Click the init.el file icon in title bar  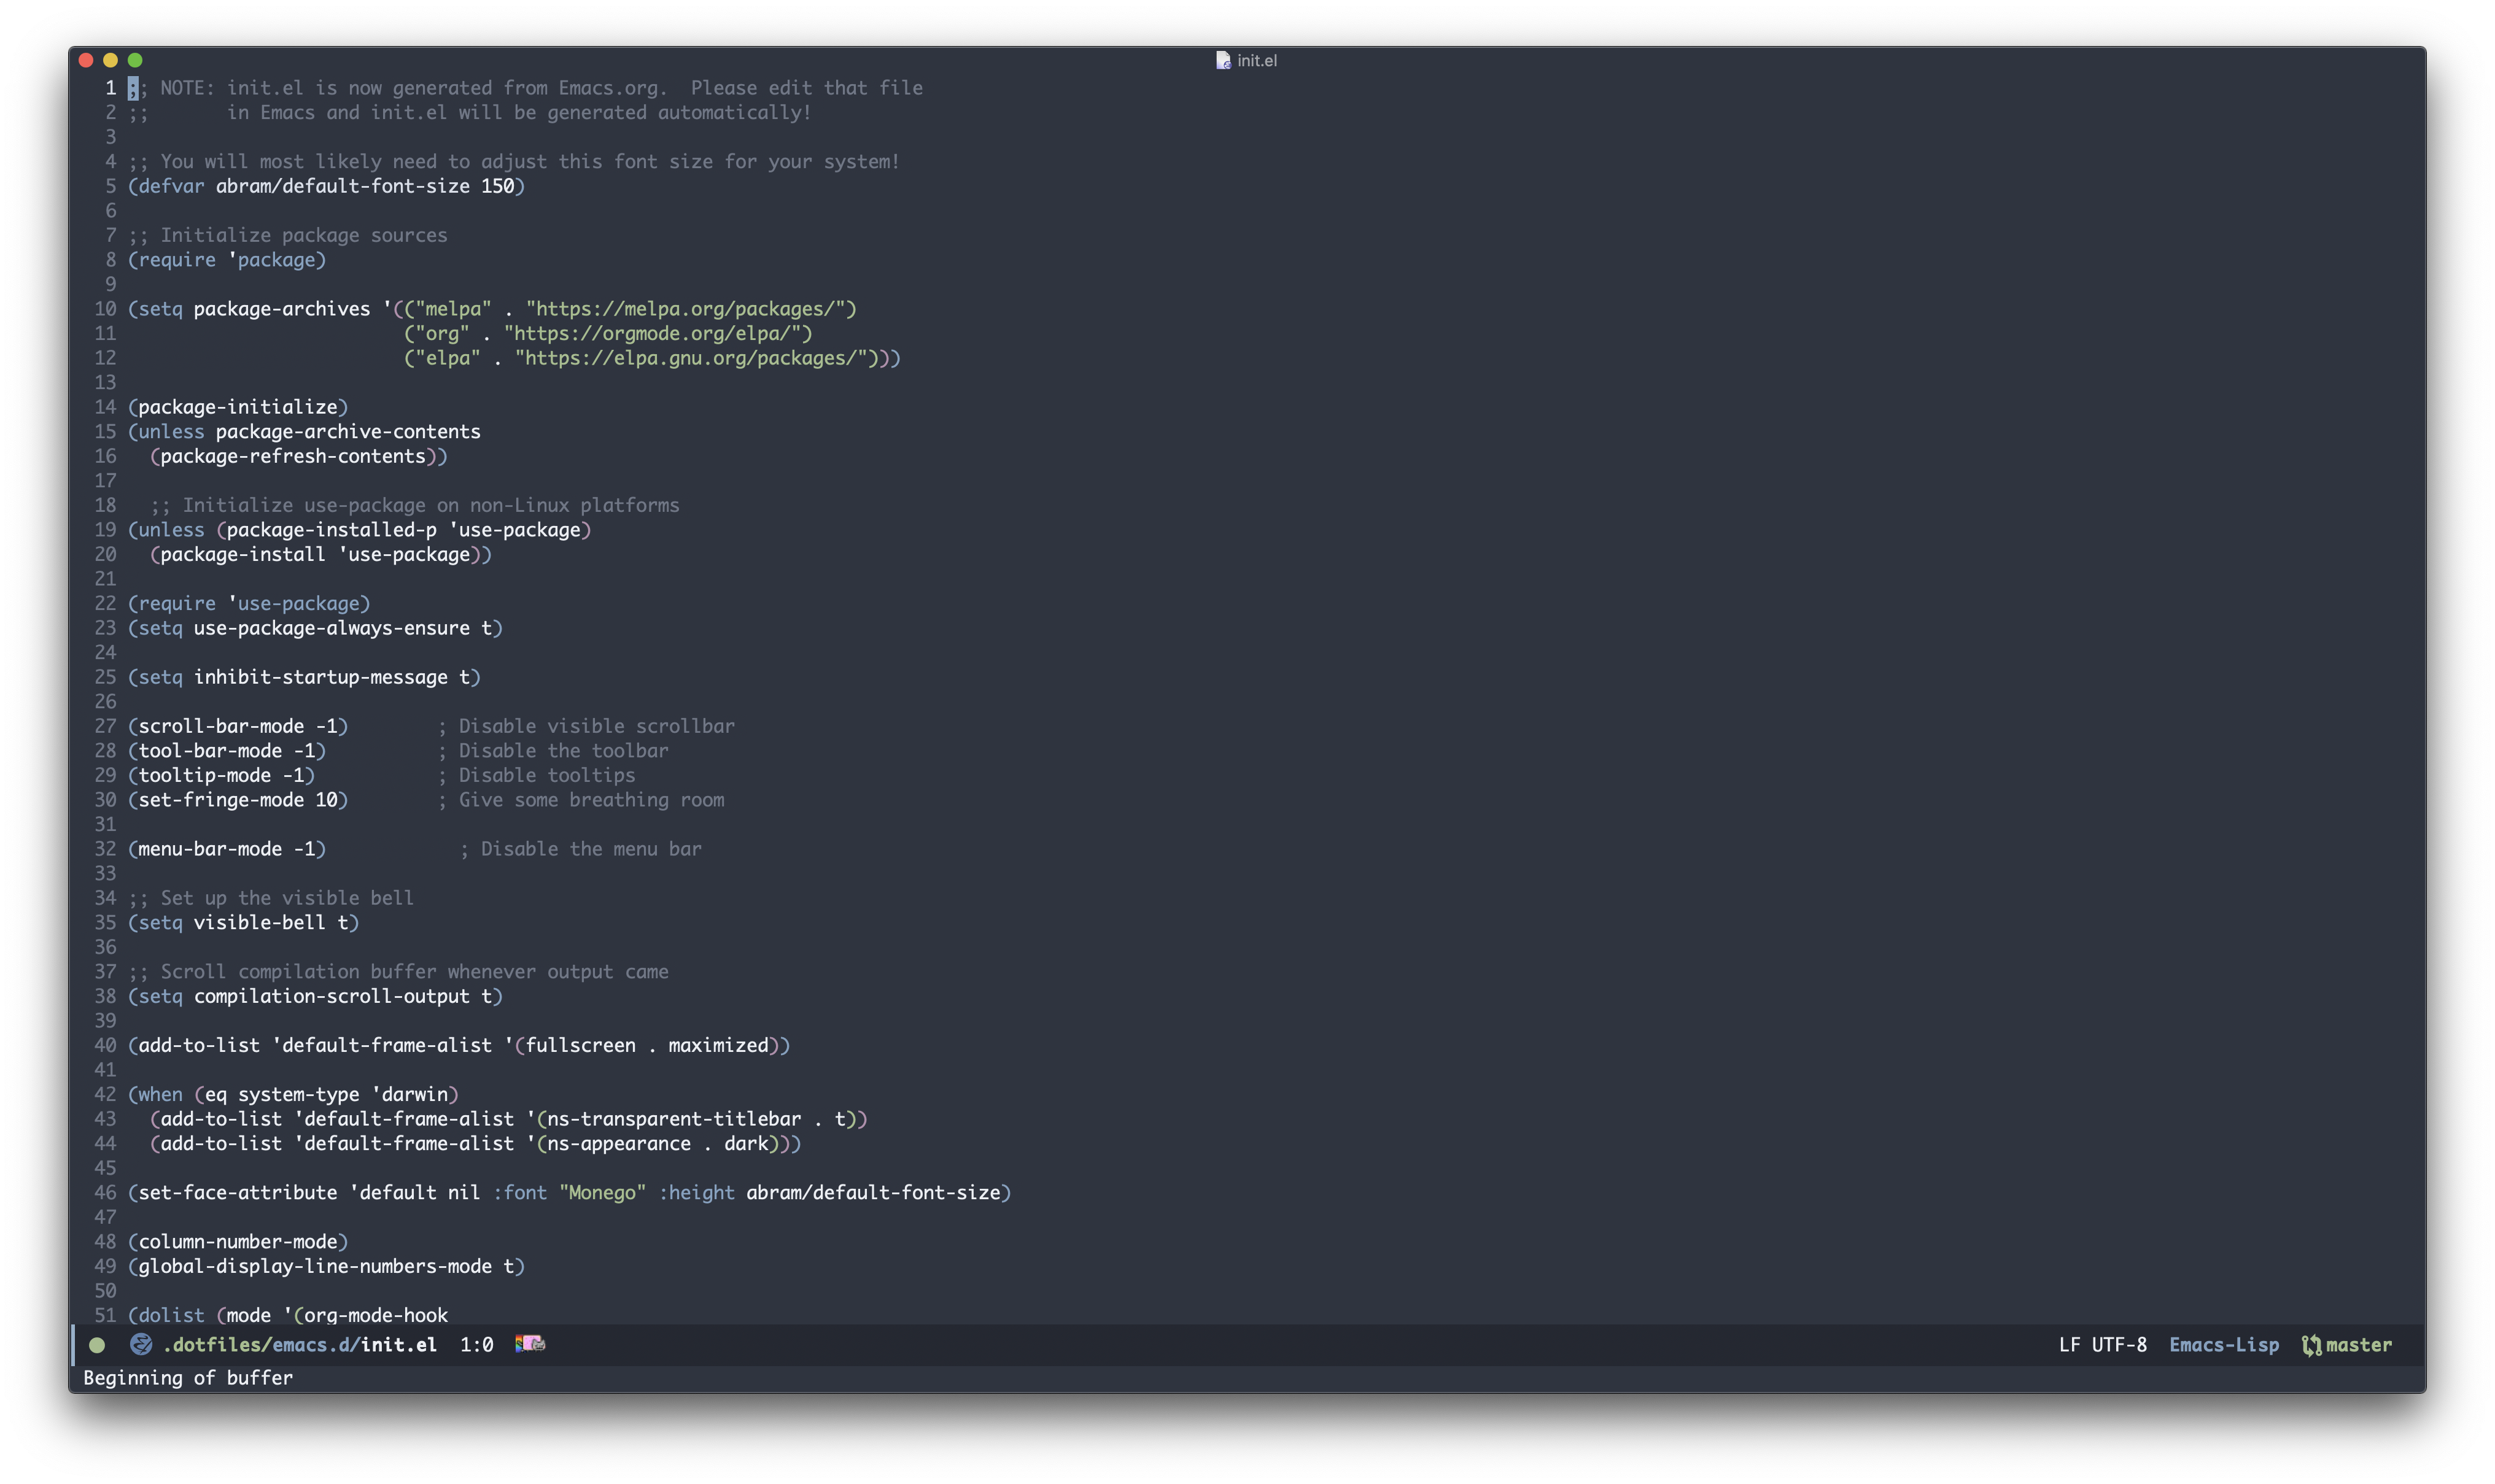[1222, 61]
